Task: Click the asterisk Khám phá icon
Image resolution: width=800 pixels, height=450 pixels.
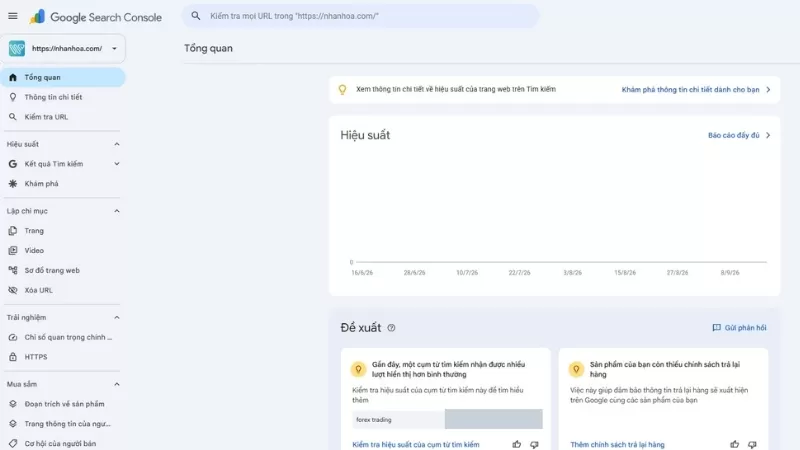Action: 13,184
